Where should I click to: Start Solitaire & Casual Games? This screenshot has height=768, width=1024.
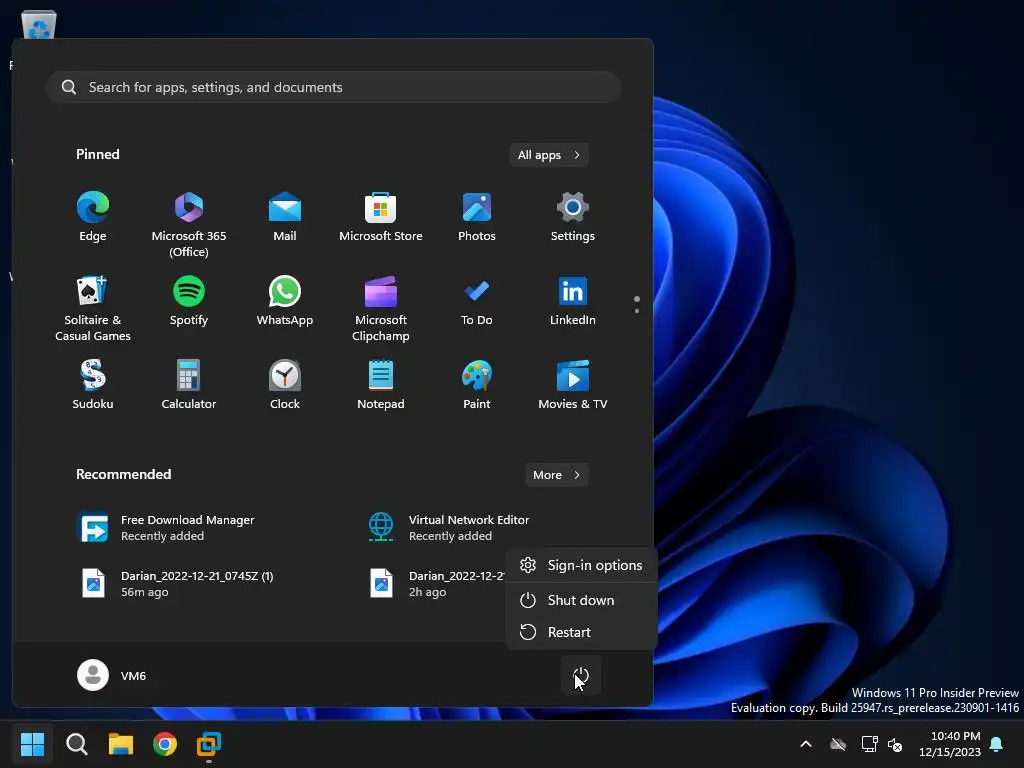coord(93,308)
